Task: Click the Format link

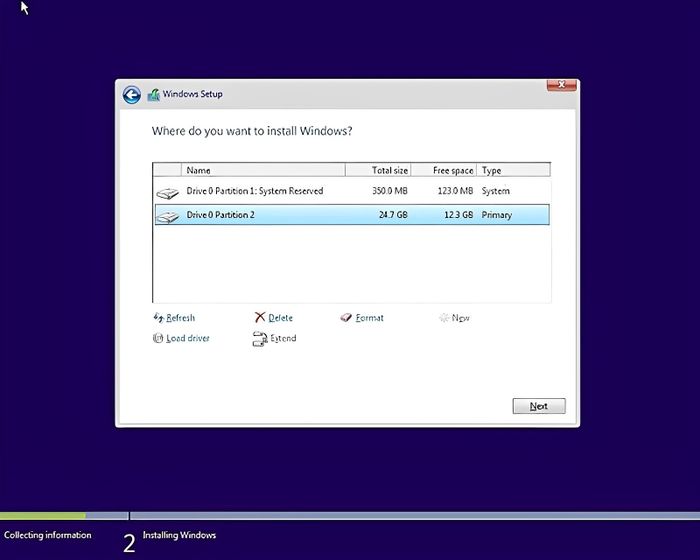Action: pyautogui.click(x=370, y=318)
